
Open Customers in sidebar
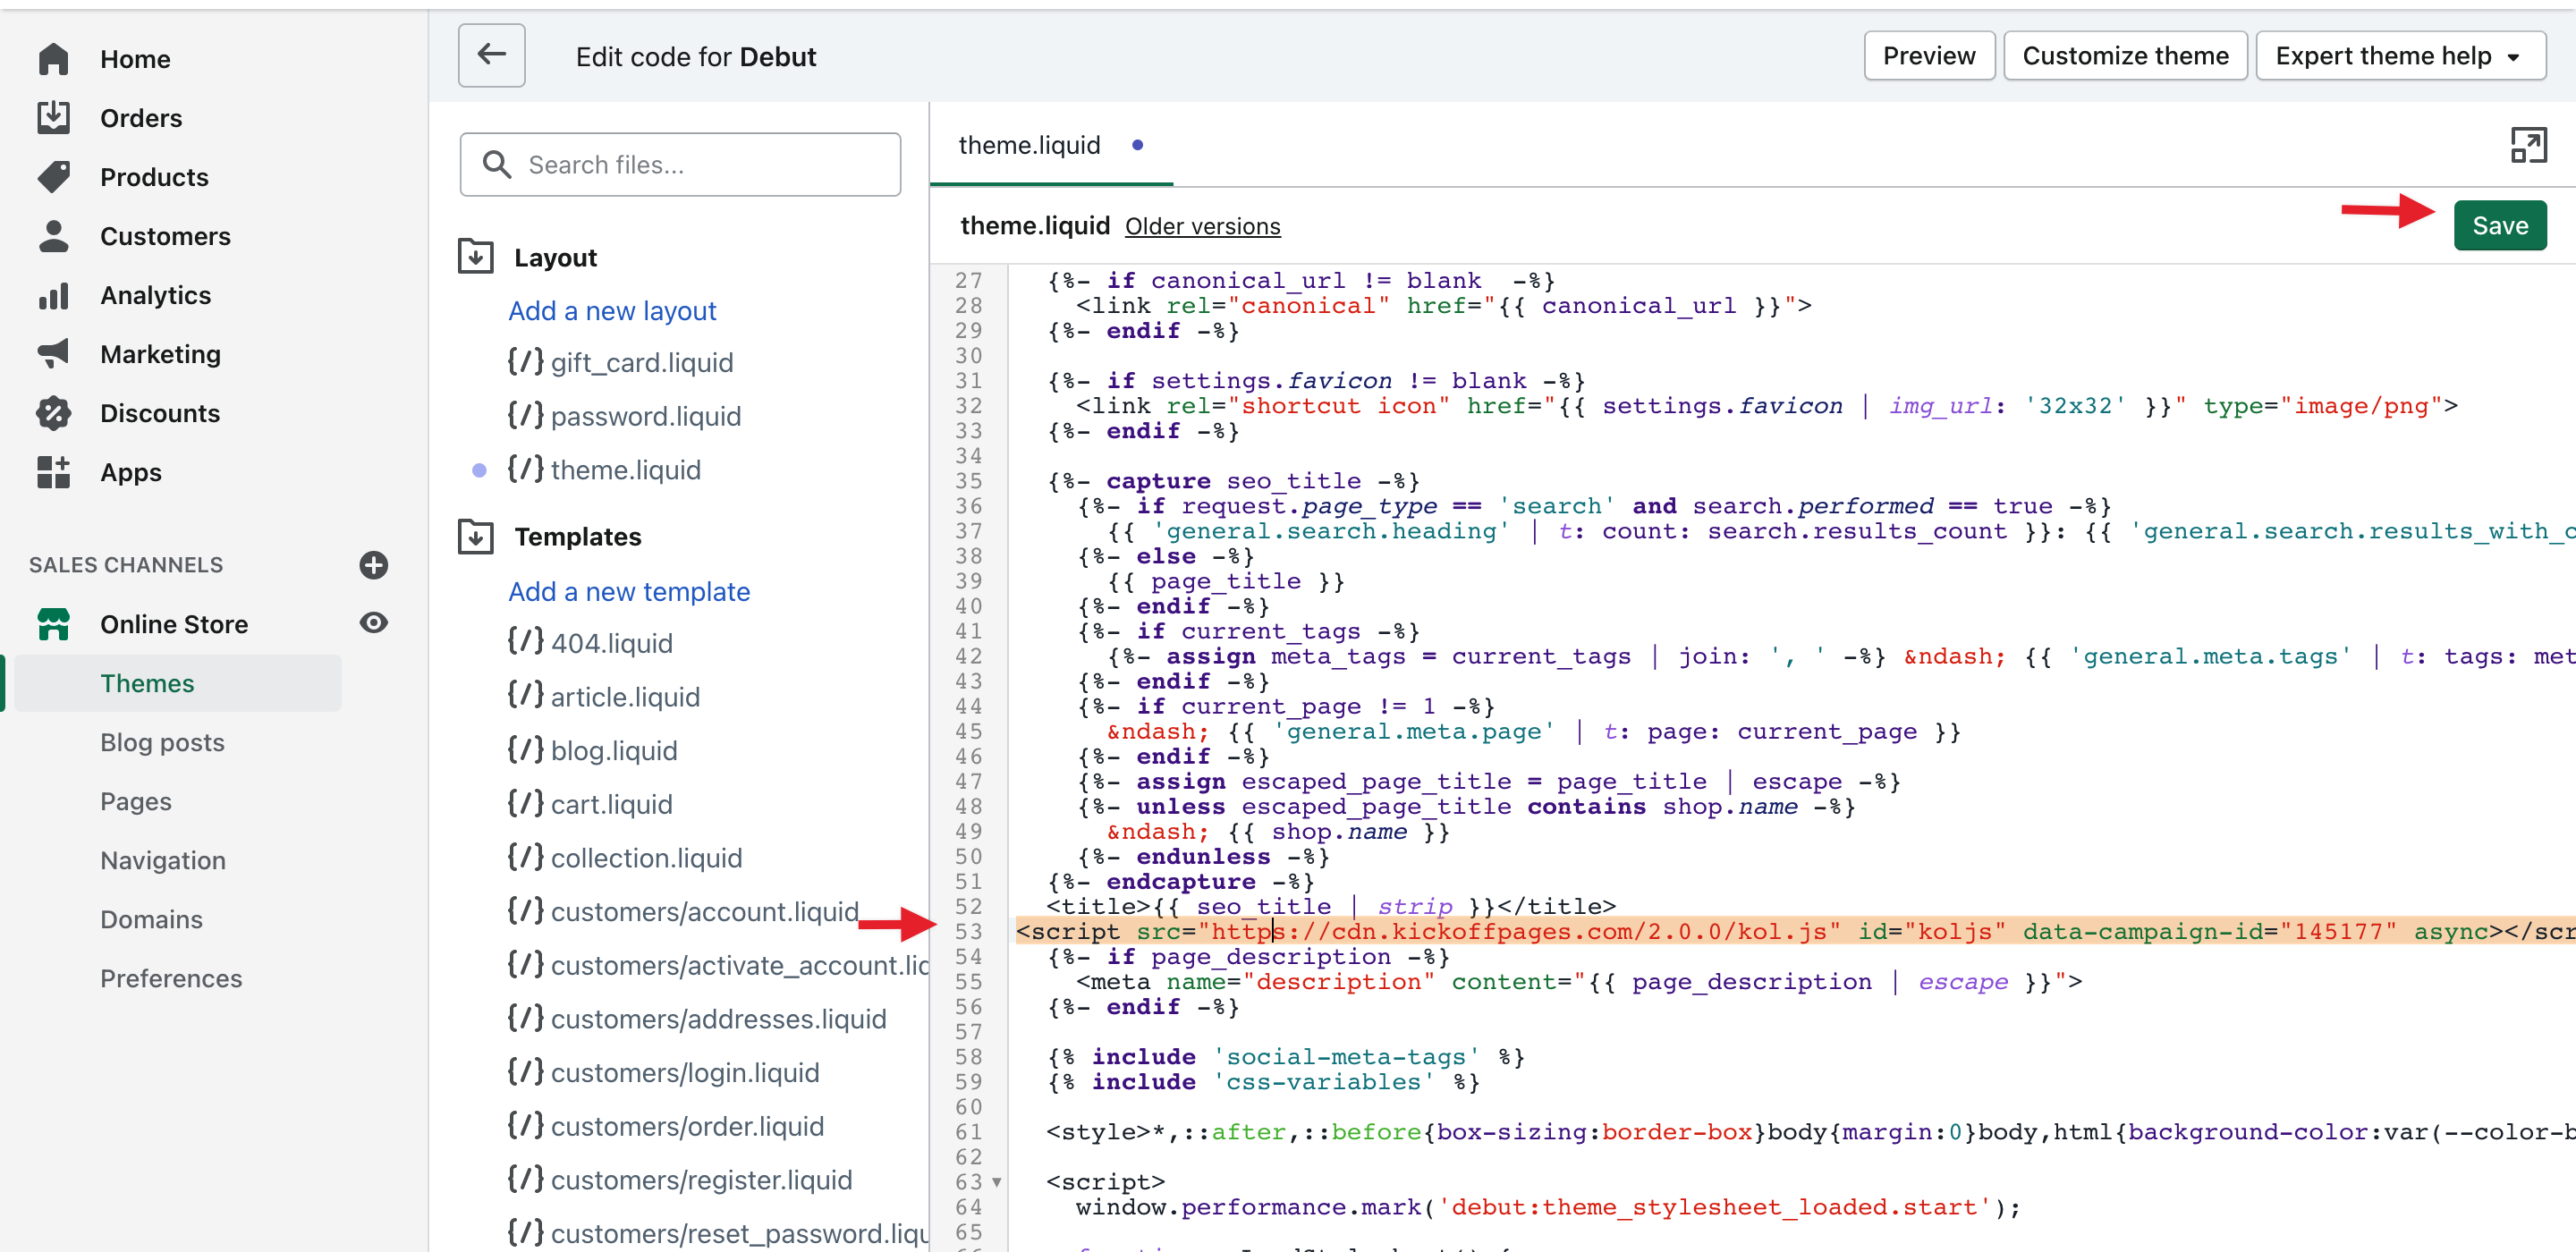(165, 236)
